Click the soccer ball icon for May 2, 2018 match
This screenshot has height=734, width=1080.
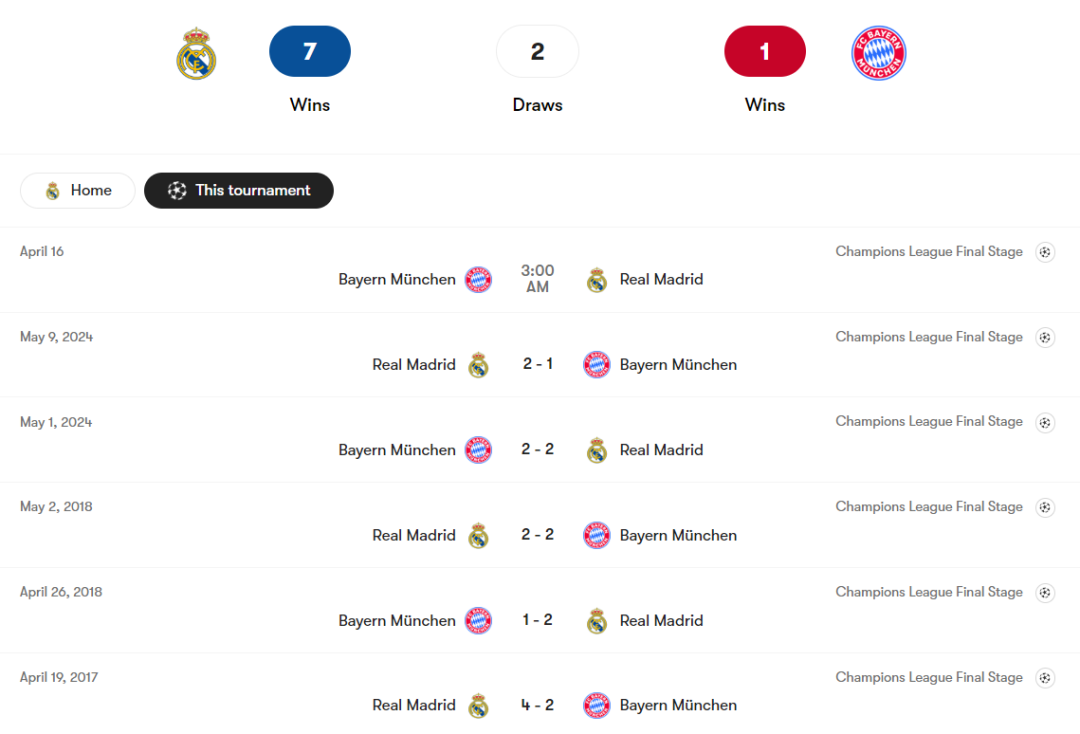(1045, 507)
